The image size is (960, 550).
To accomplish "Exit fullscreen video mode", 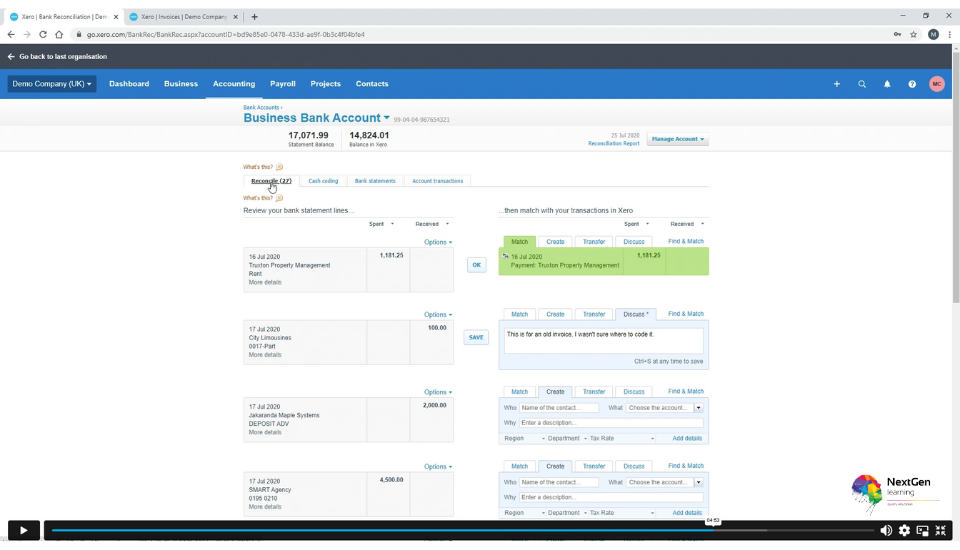I will 940,530.
